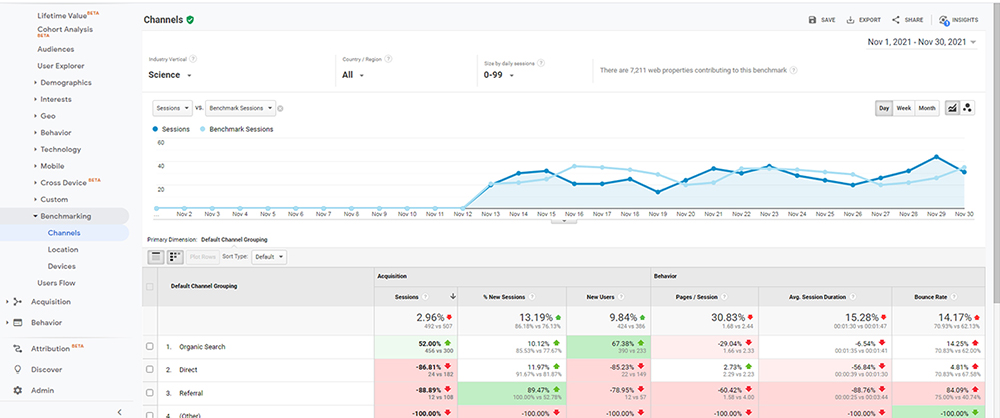Export the report data

pyautogui.click(x=864, y=20)
